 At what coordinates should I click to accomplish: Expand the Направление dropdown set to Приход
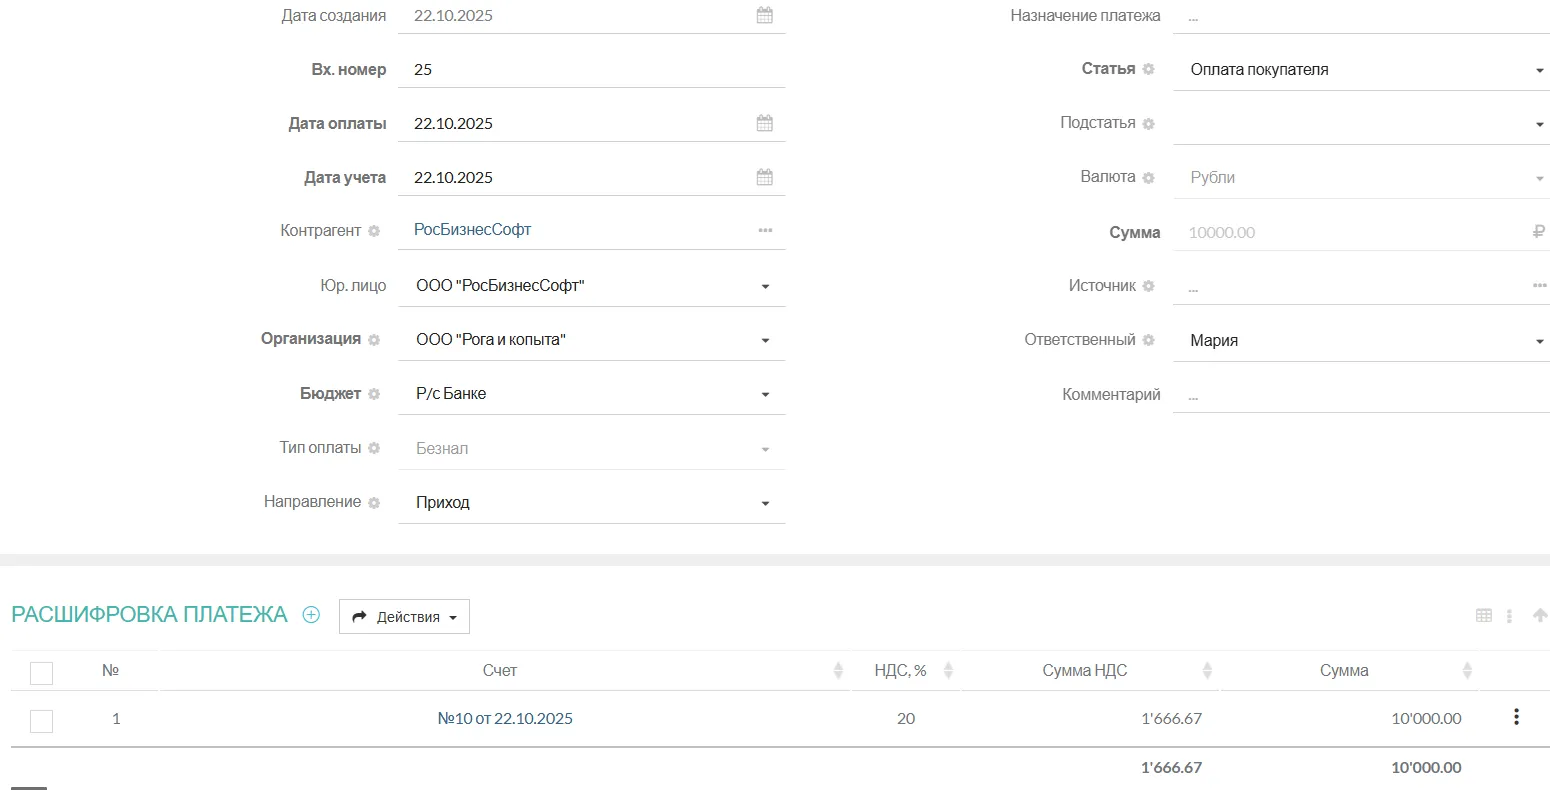[765, 503]
